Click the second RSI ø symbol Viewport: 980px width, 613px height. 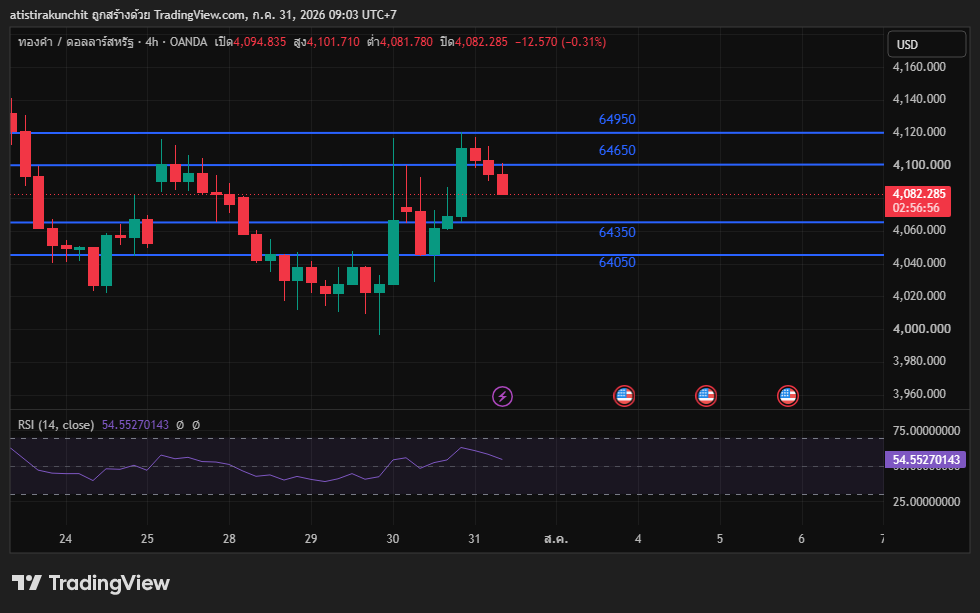tap(196, 425)
